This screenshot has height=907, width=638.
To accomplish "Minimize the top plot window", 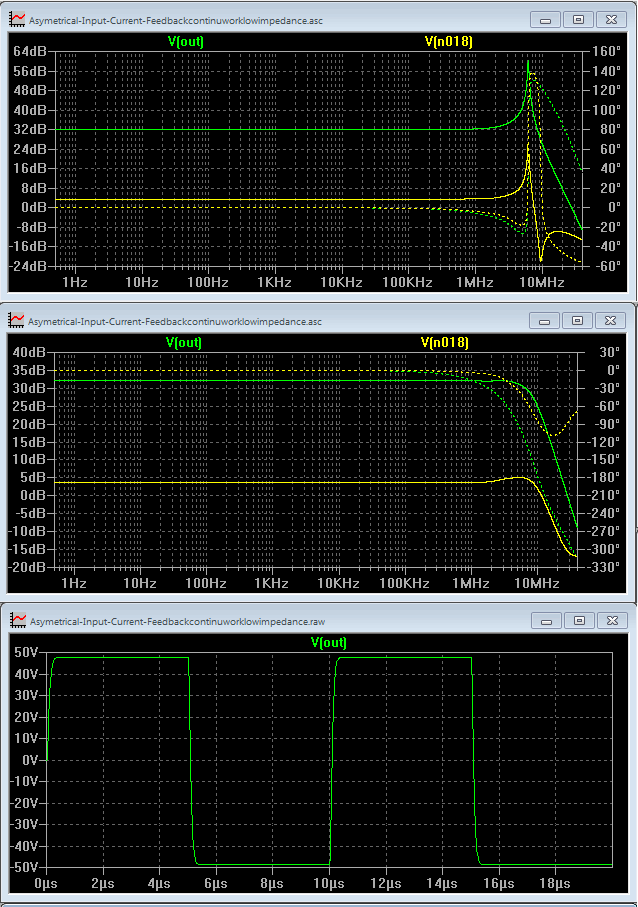I will (545, 20).
